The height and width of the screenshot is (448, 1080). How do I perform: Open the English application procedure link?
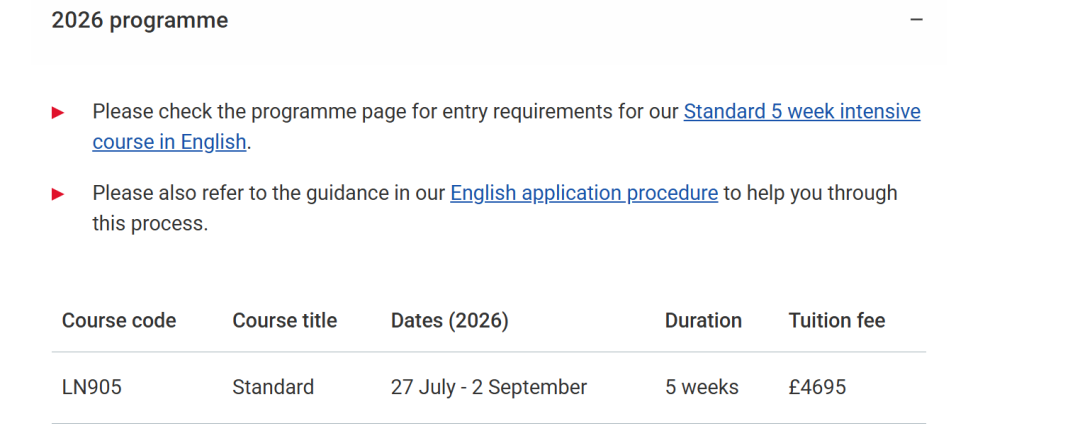[584, 193]
